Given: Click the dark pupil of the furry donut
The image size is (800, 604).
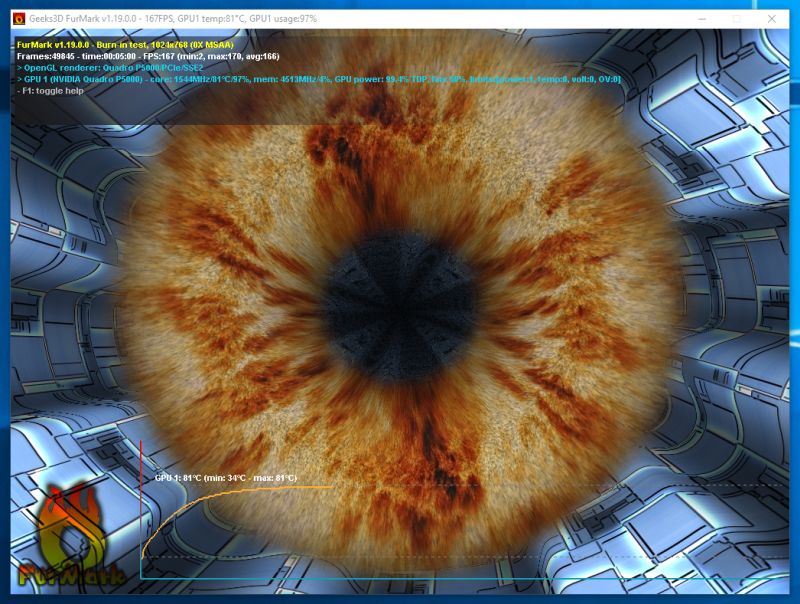Looking at the screenshot, I should 399,306.
